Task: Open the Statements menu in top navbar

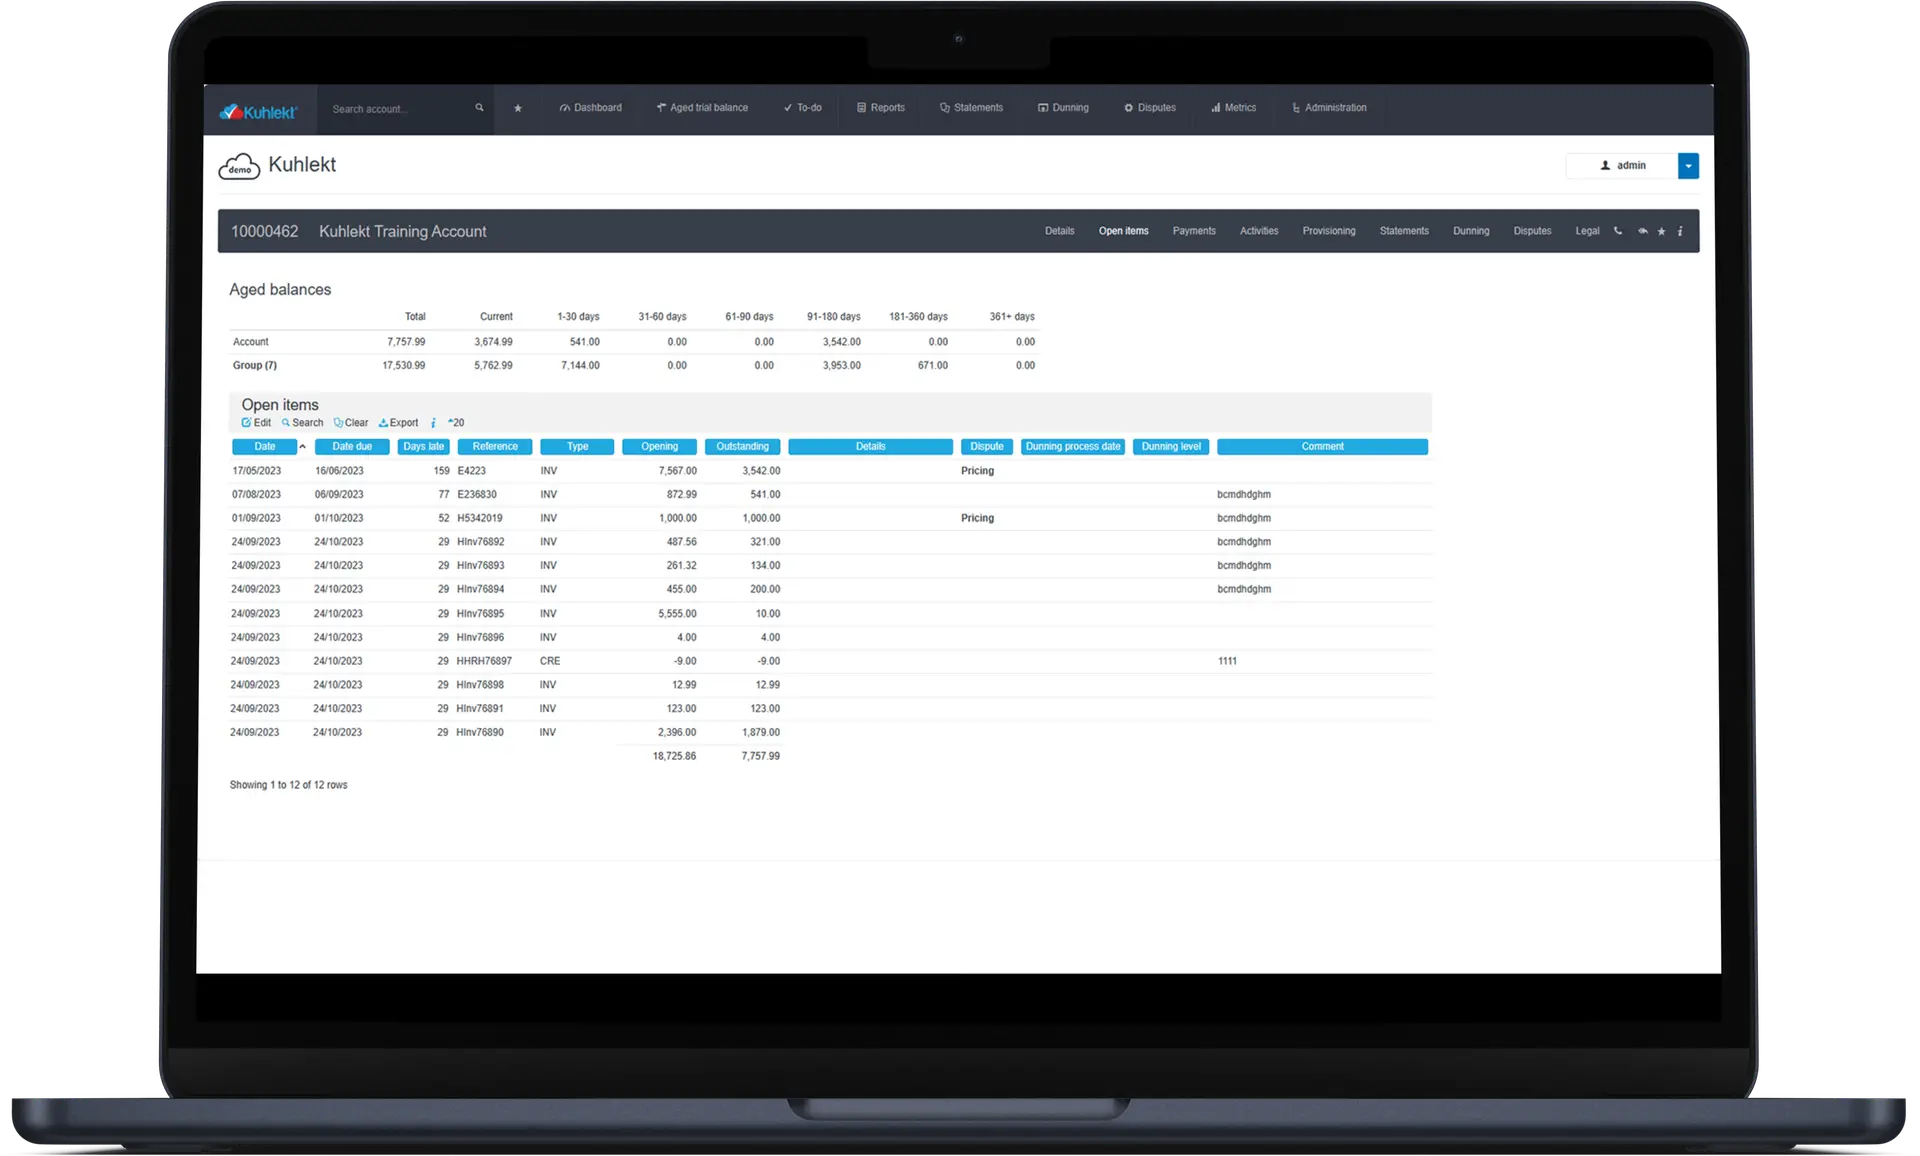Action: 971,108
